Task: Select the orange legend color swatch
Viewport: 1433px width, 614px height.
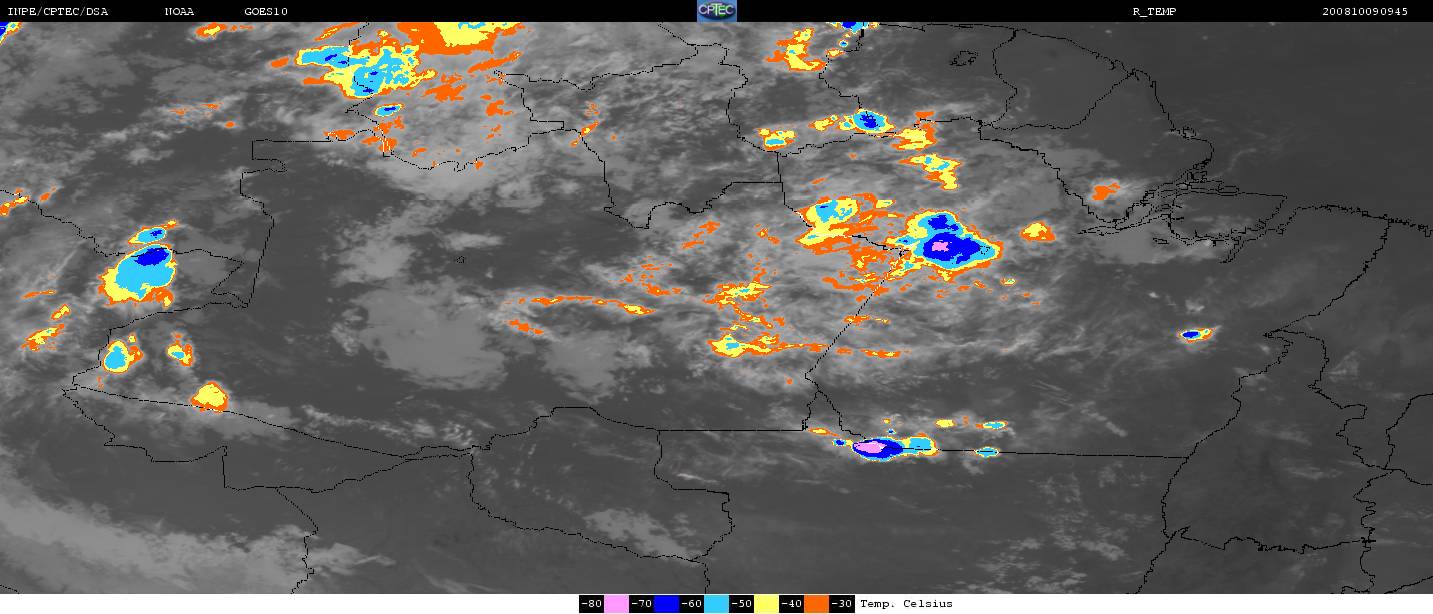Action: coord(816,604)
